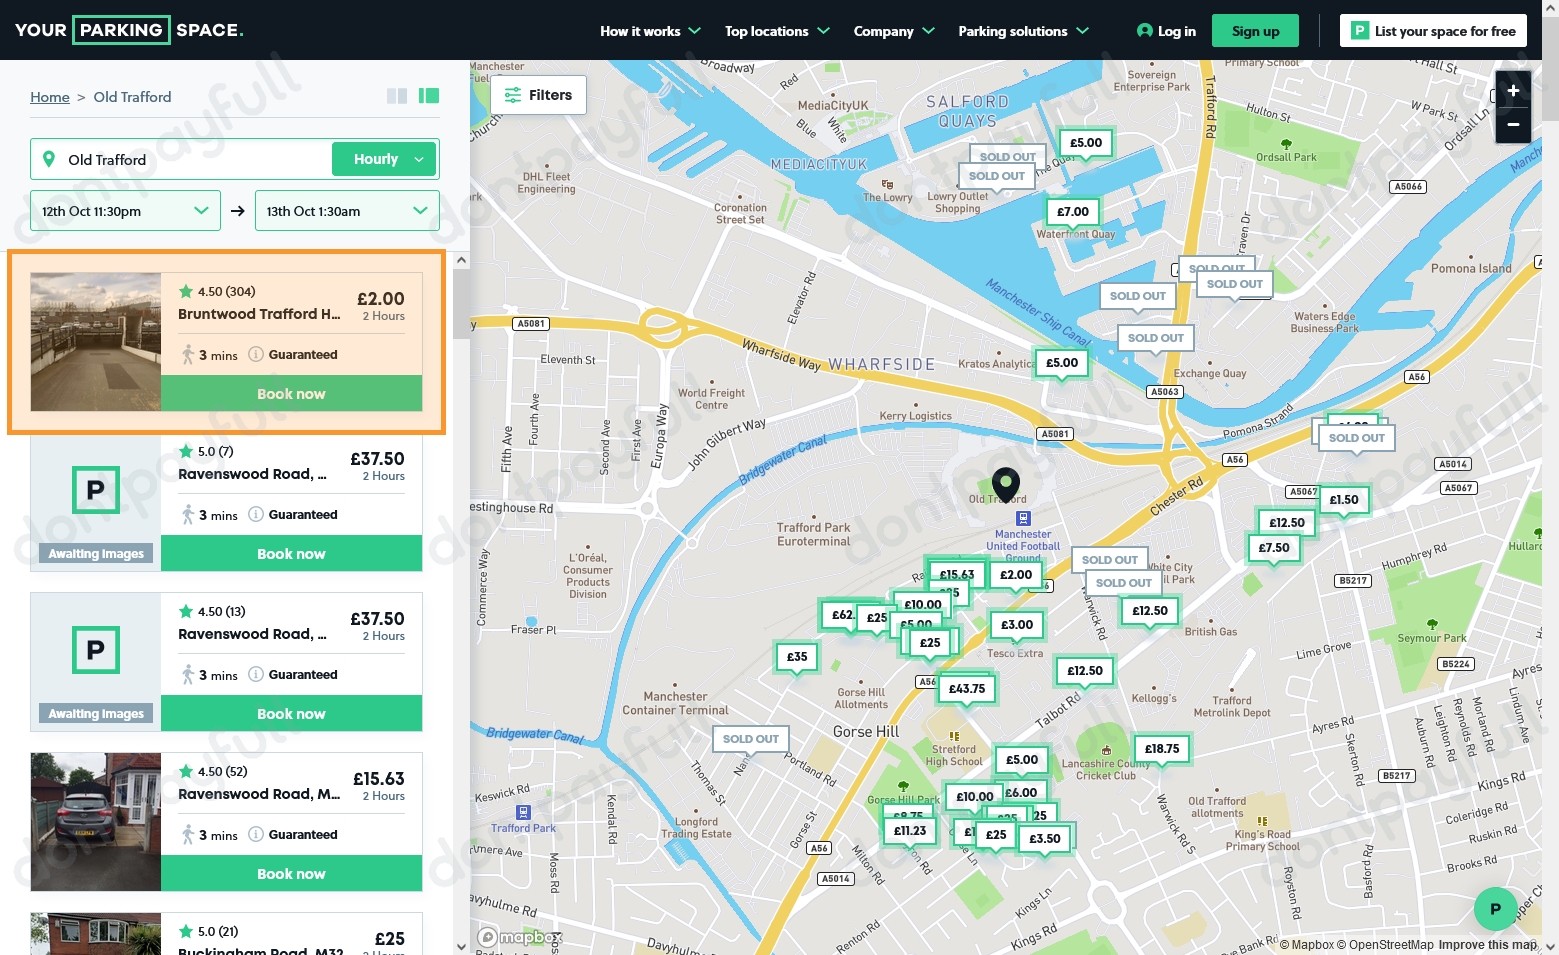1559x955 pixels.
Task: Select the £7.00 map price marker
Action: [x=1073, y=212]
